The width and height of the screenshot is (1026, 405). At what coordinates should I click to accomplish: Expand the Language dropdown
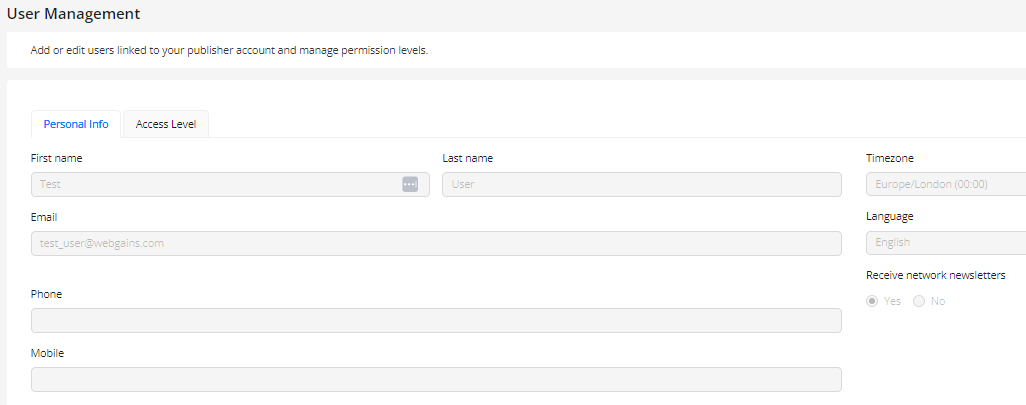click(945, 243)
